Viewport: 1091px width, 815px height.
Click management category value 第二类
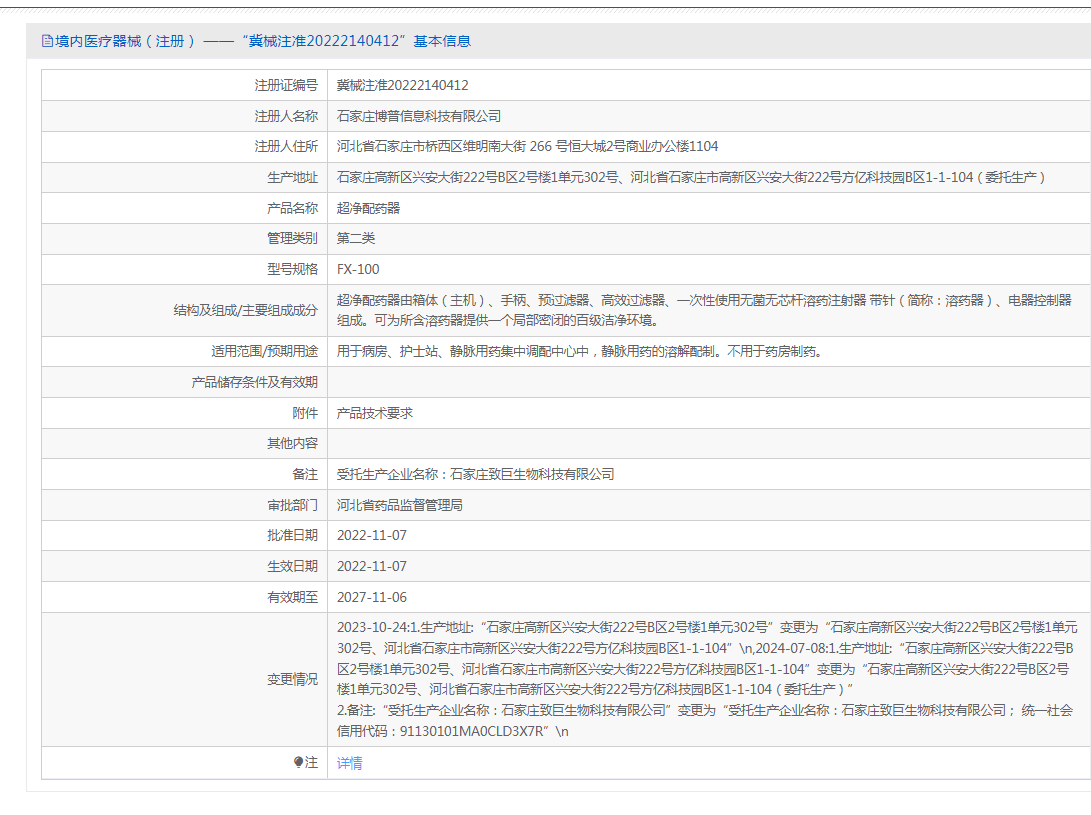tap(356, 238)
